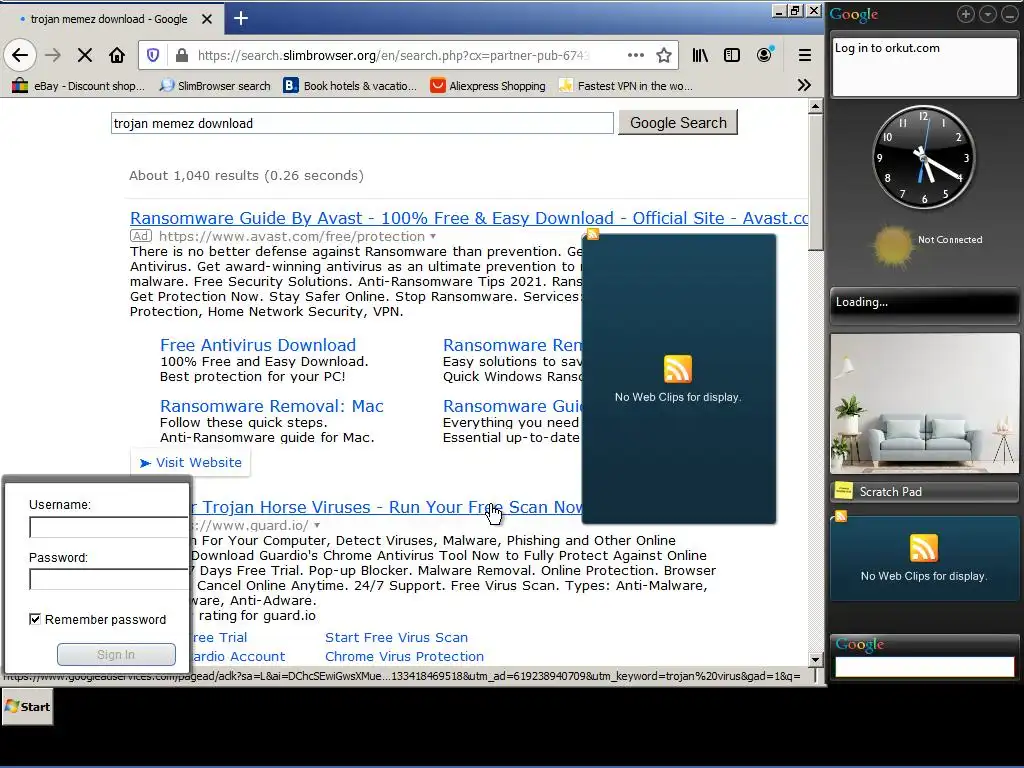Image resolution: width=1024 pixels, height=768 pixels.
Task: Bookmark this page with the star
Action: [x=664, y=56]
